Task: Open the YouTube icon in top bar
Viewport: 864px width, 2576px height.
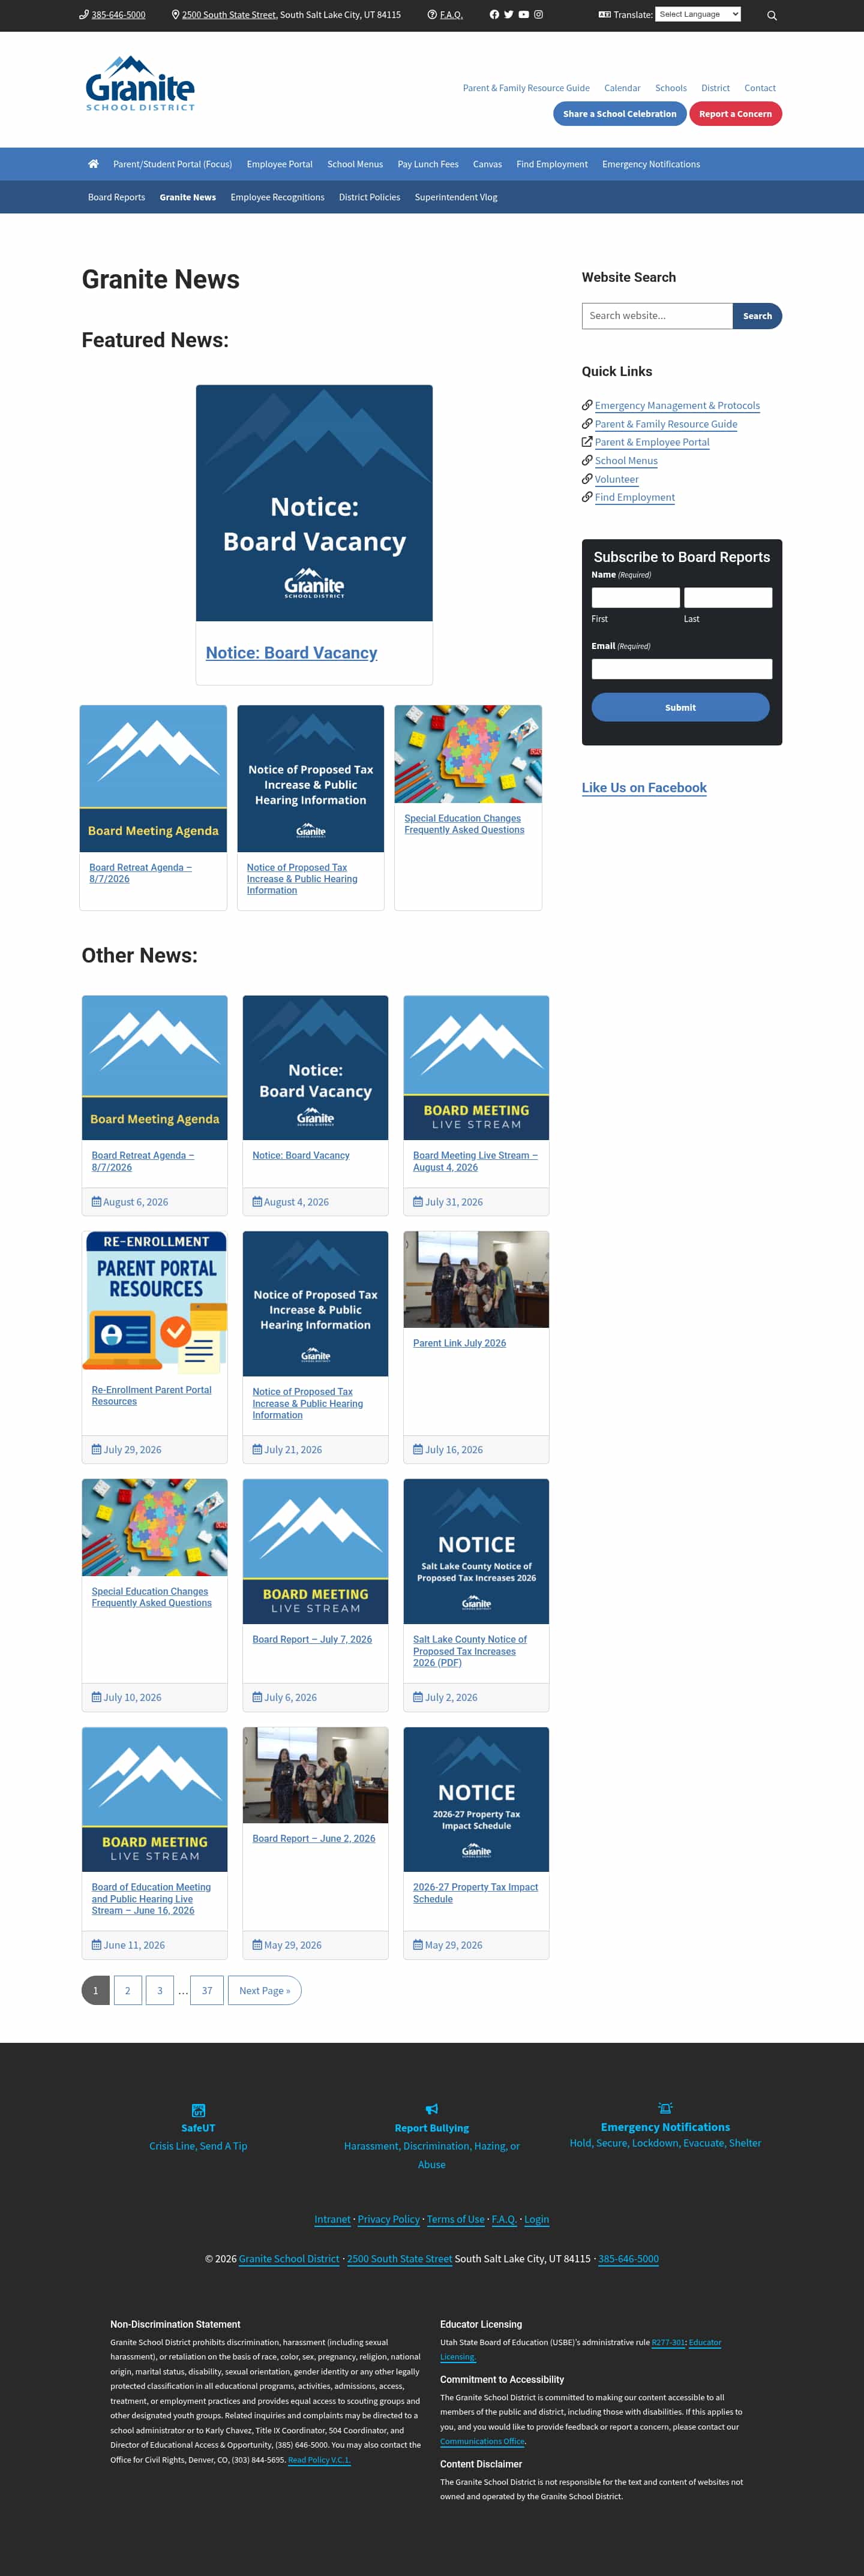Action: click(x=523, y=15)
